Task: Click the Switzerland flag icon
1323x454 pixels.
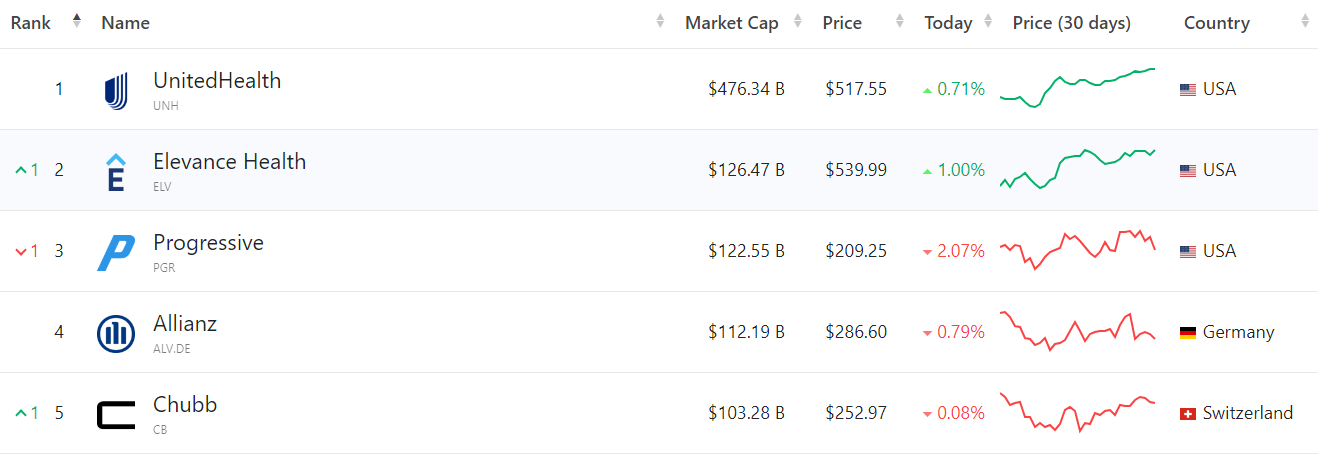Action: (1188, 414)
